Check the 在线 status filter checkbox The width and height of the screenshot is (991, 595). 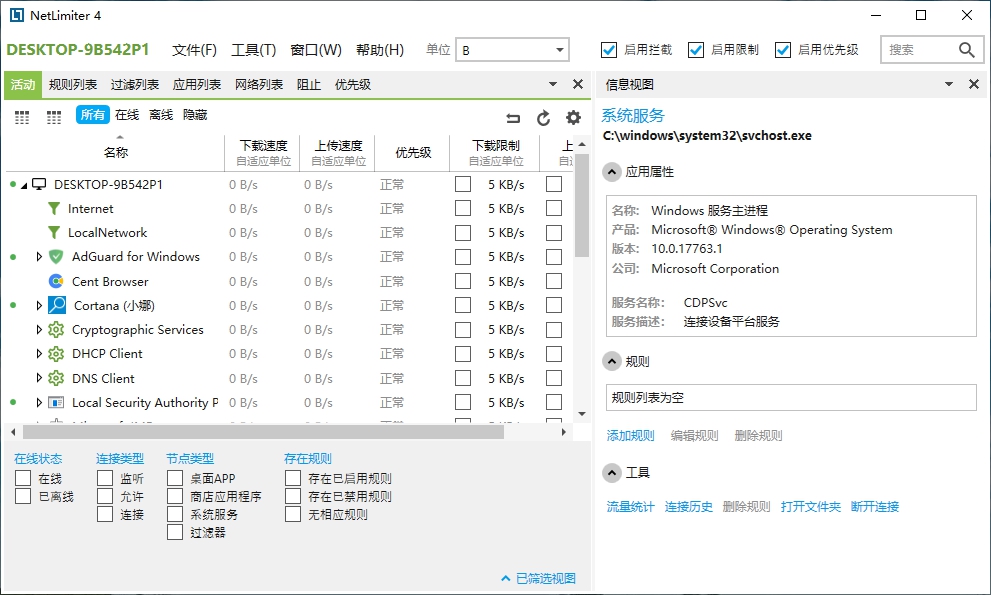click(23, 478)
